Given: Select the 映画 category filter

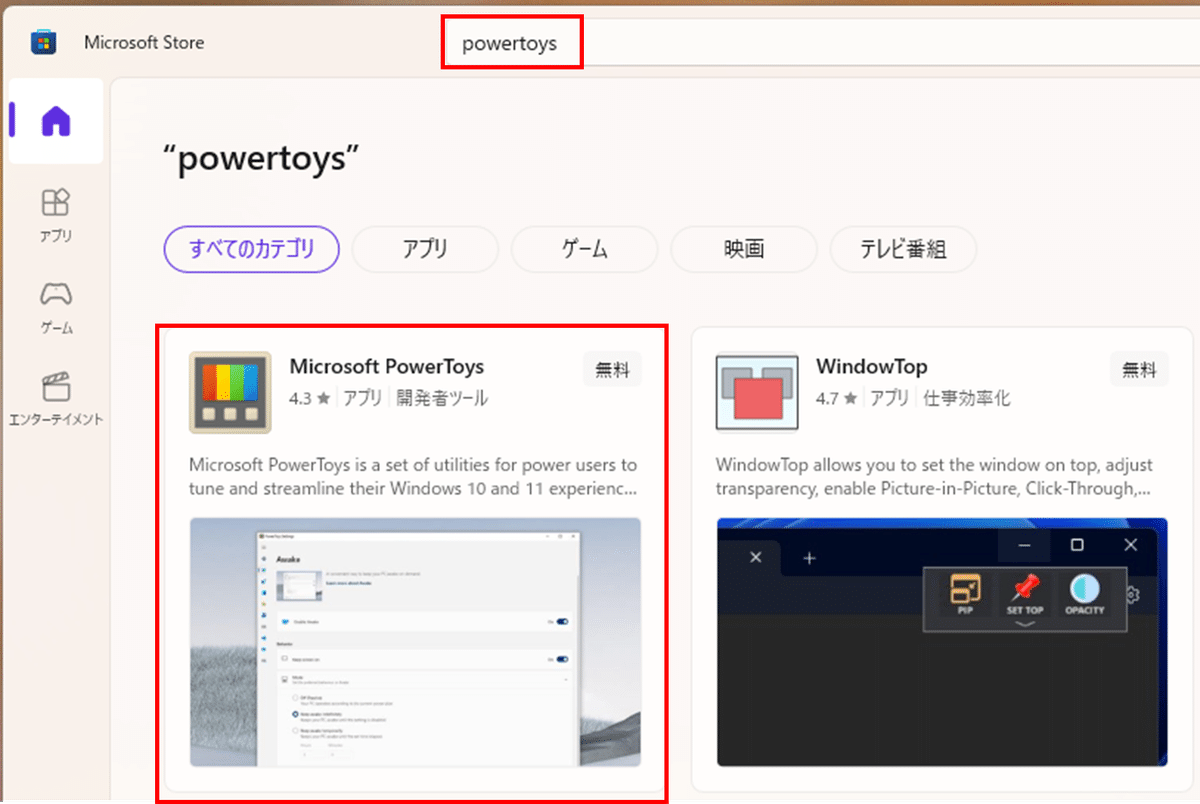Looking at the screenshot, I should coord(744,249).
